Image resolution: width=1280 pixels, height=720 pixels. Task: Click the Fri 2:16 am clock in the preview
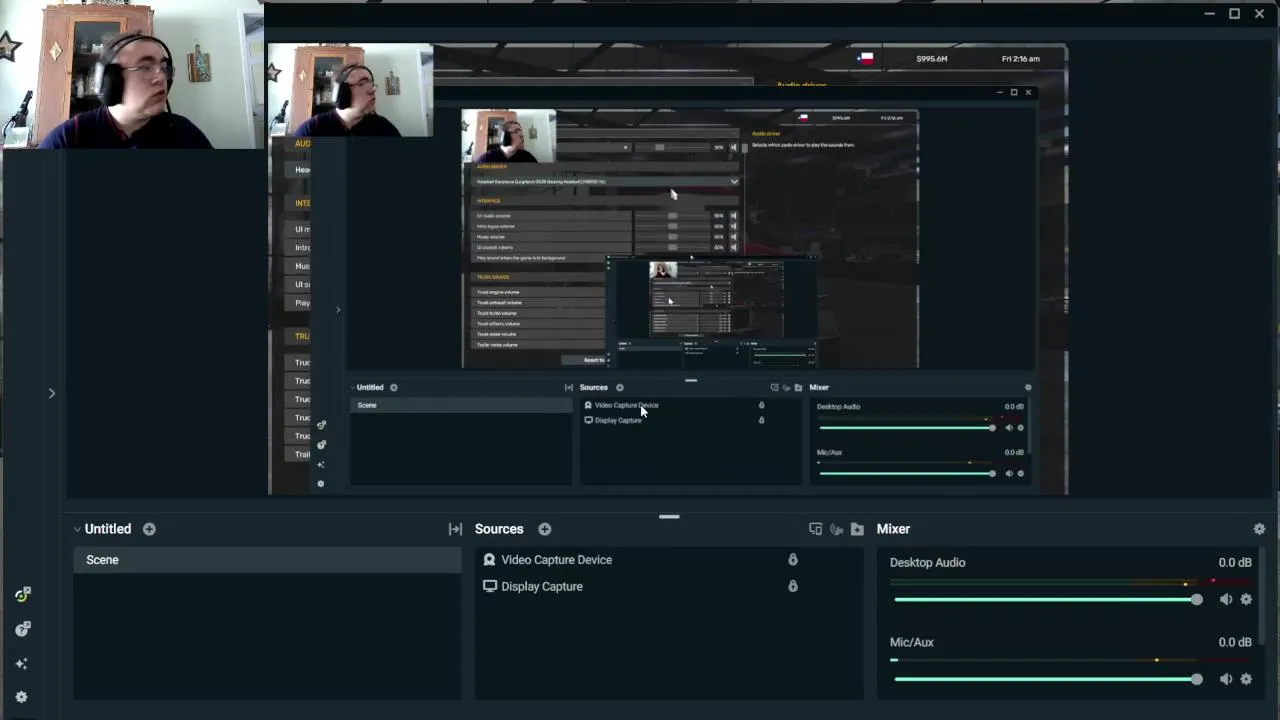[1020, 59]
